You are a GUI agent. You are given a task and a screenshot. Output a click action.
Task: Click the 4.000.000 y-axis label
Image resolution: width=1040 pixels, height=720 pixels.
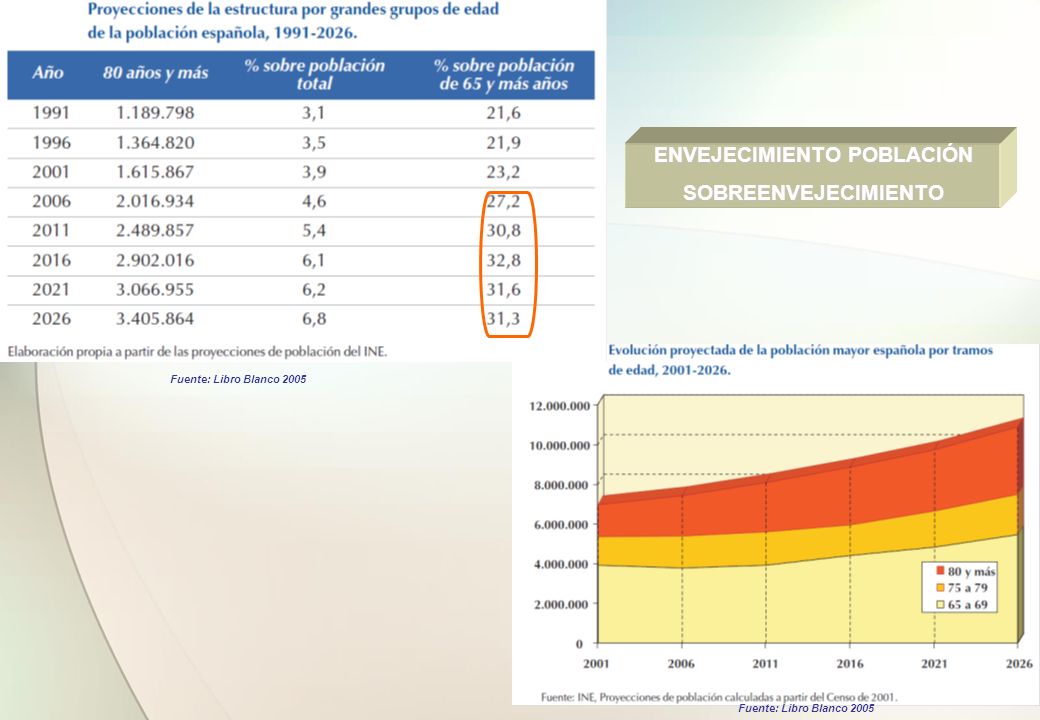pos(561,564)
